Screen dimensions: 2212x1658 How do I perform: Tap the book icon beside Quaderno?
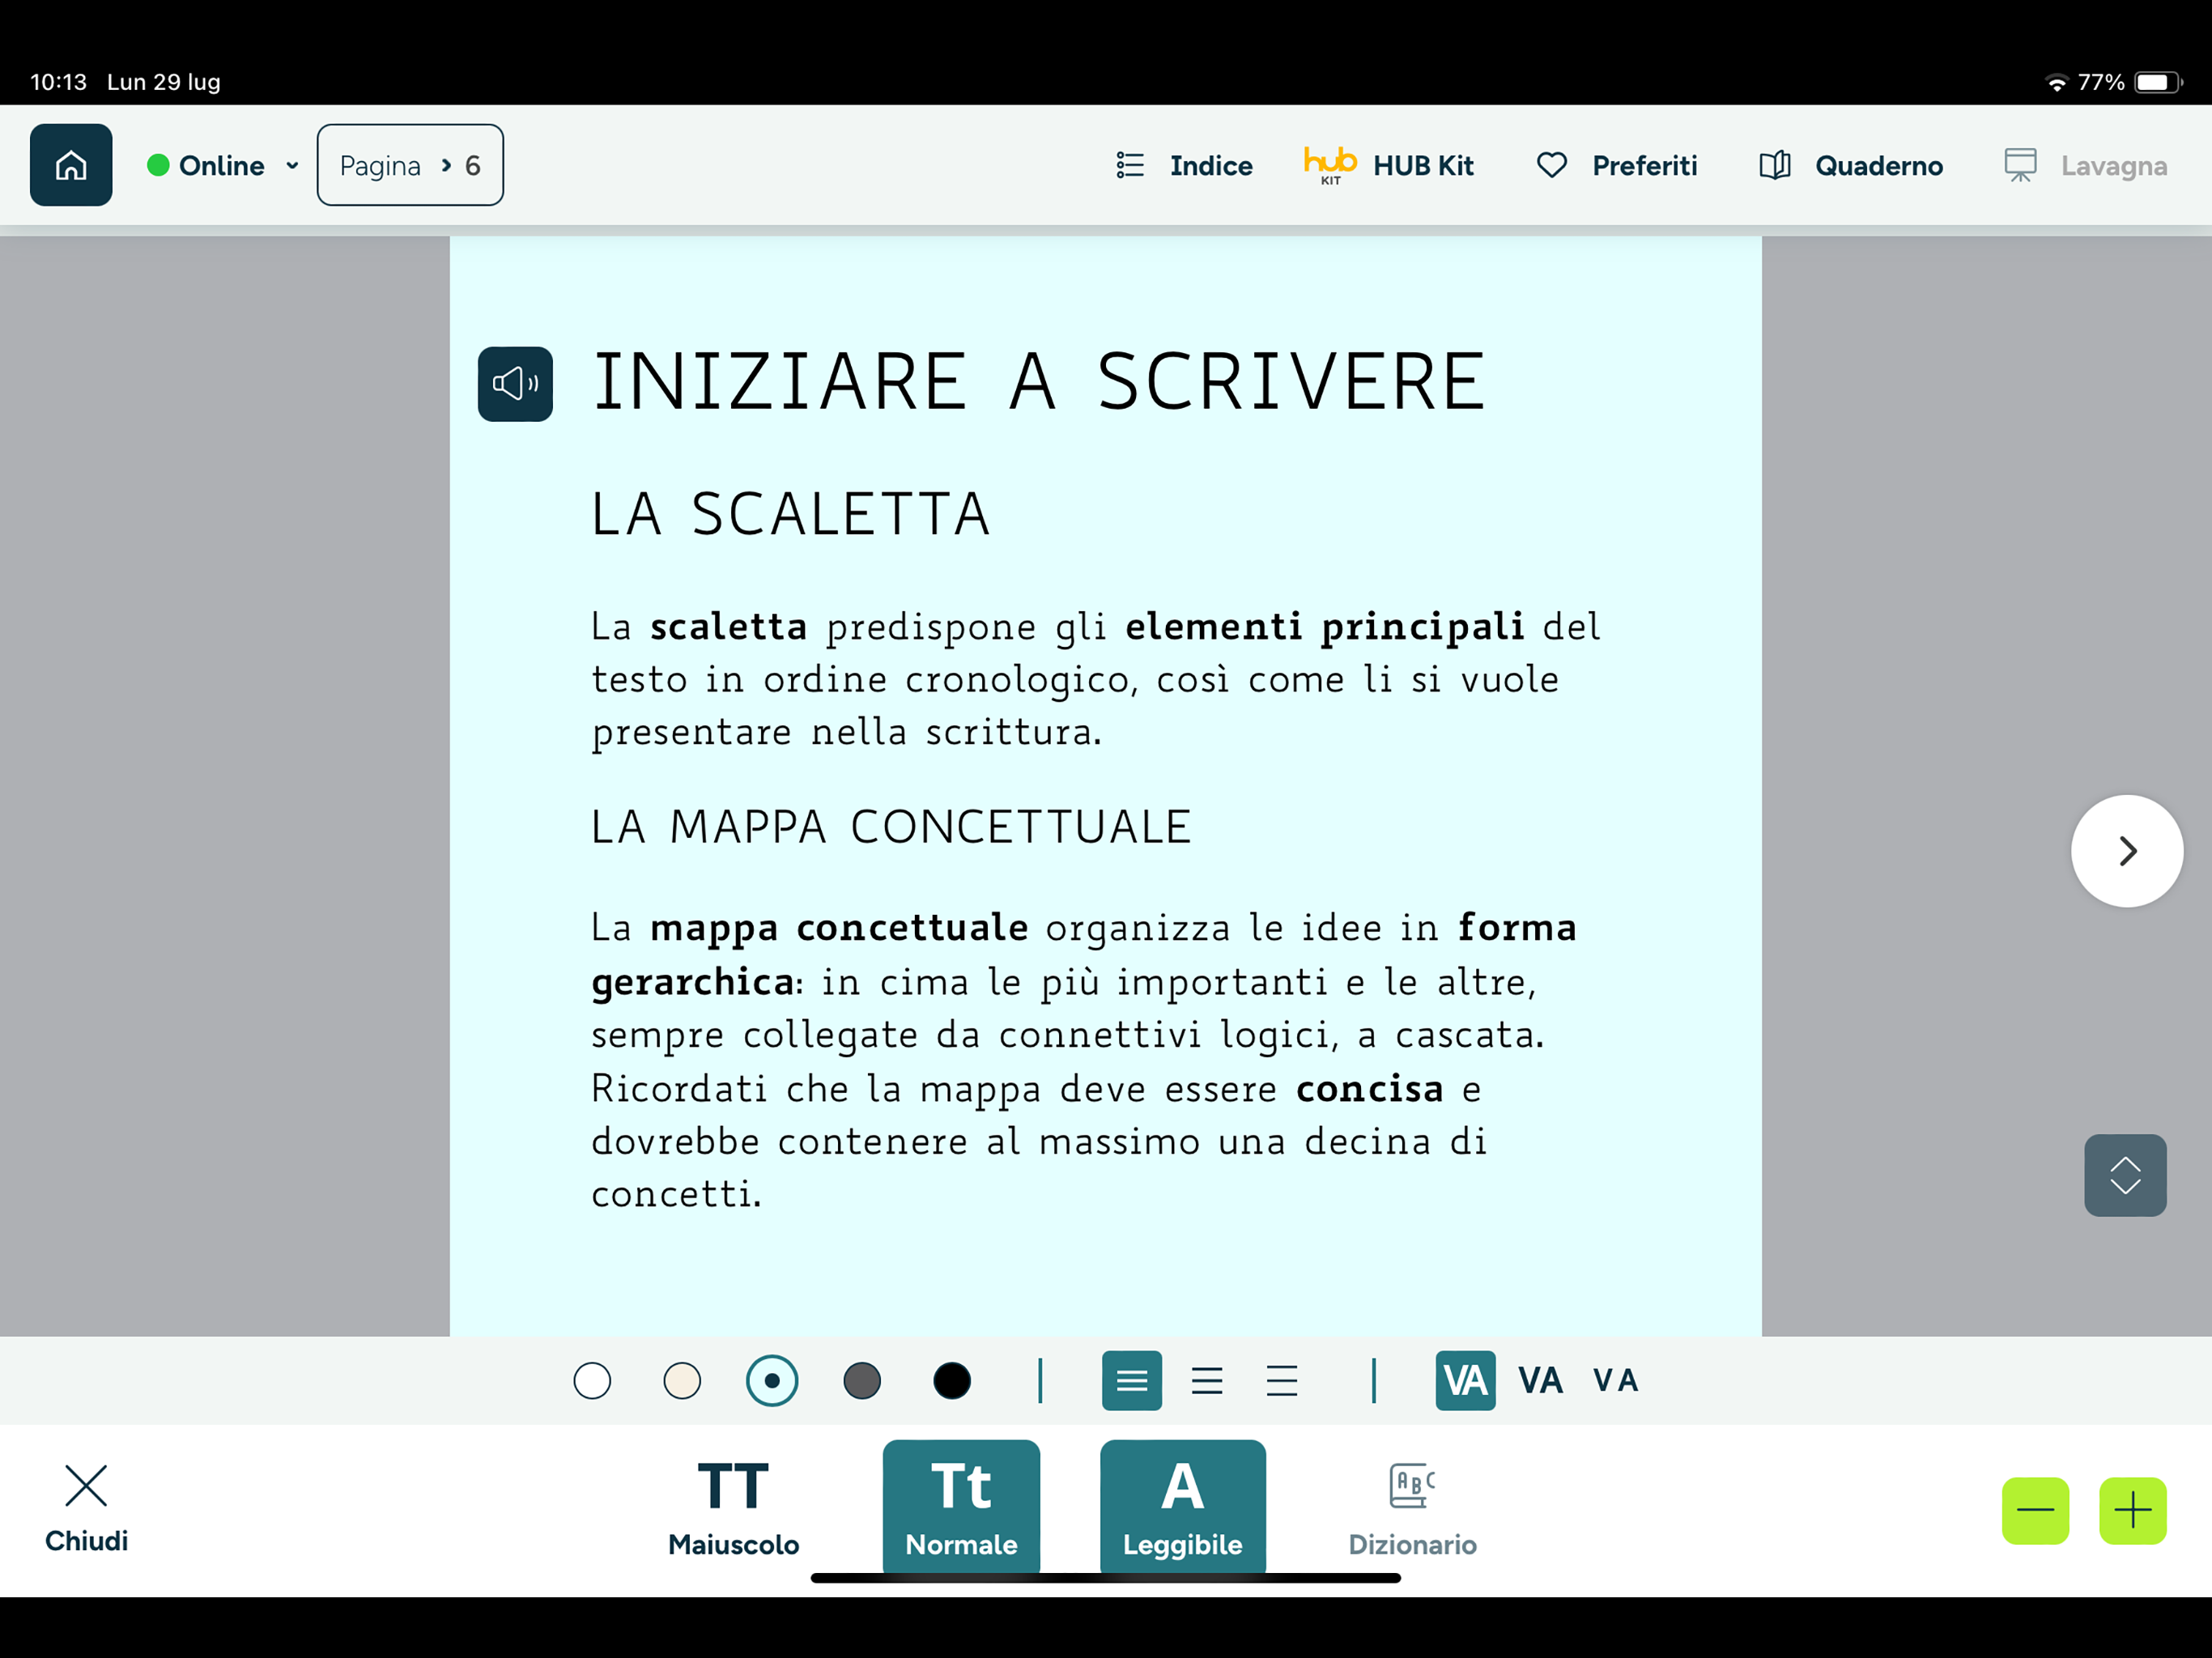pyautogui.click(x=1775, y=165)
